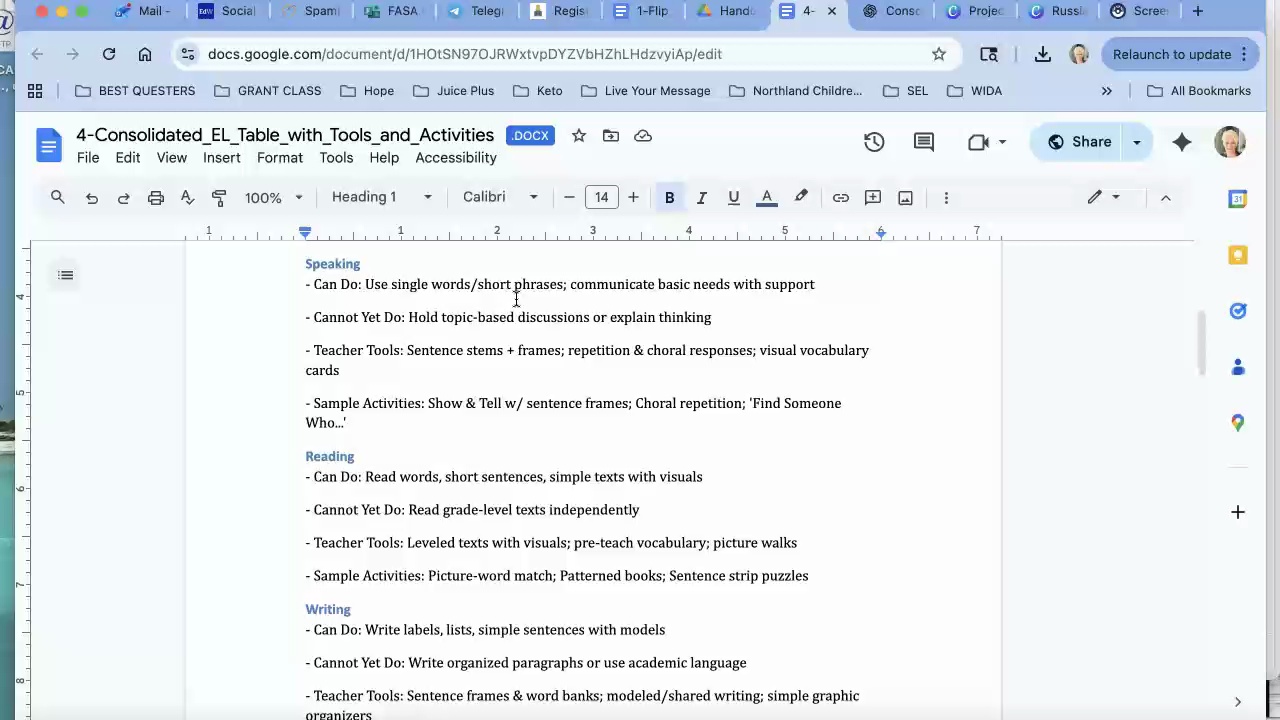Activate paint format tool

(x=219, y=198)
